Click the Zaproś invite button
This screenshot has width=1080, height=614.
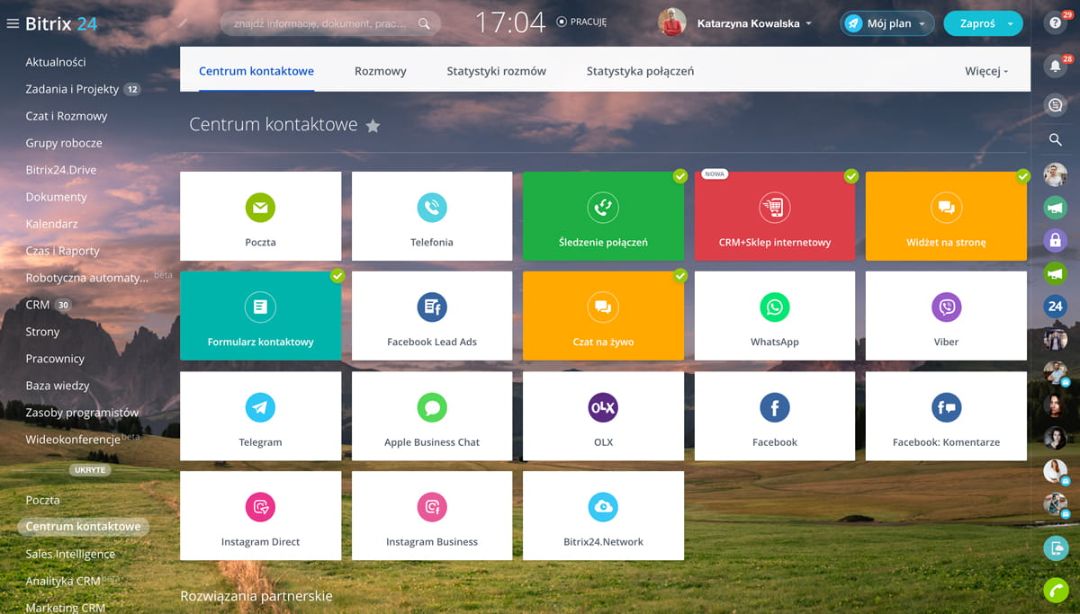point(977,23)
